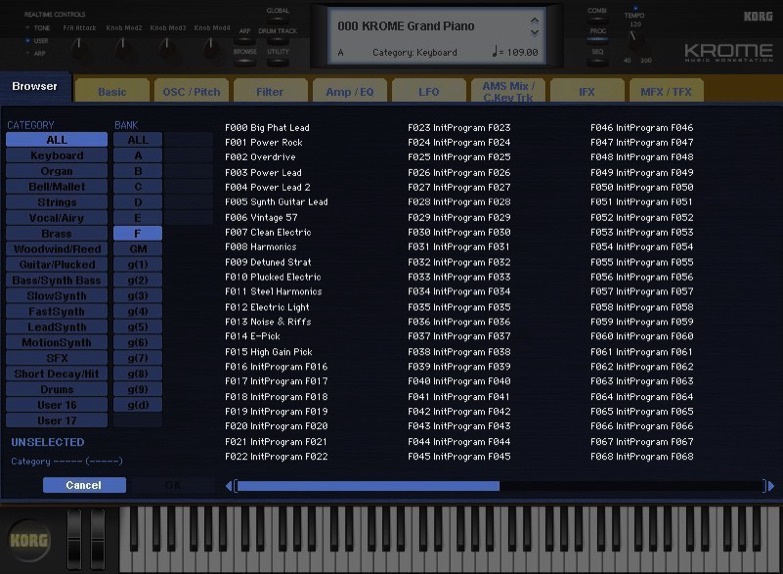The image size is (783, 574).
Task: Click the left arrow of program scrollbar
Action: 229,486
